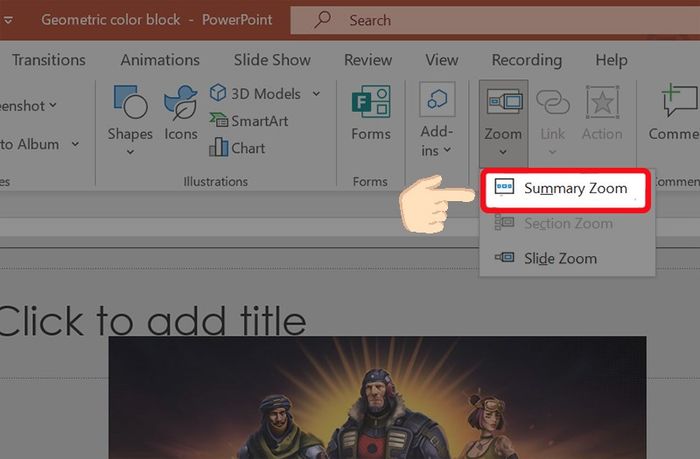The height and width of the screenshot is (459, 700).
Task: Expand the 3D Models dropdown arrow
Action: click(316, 94)
